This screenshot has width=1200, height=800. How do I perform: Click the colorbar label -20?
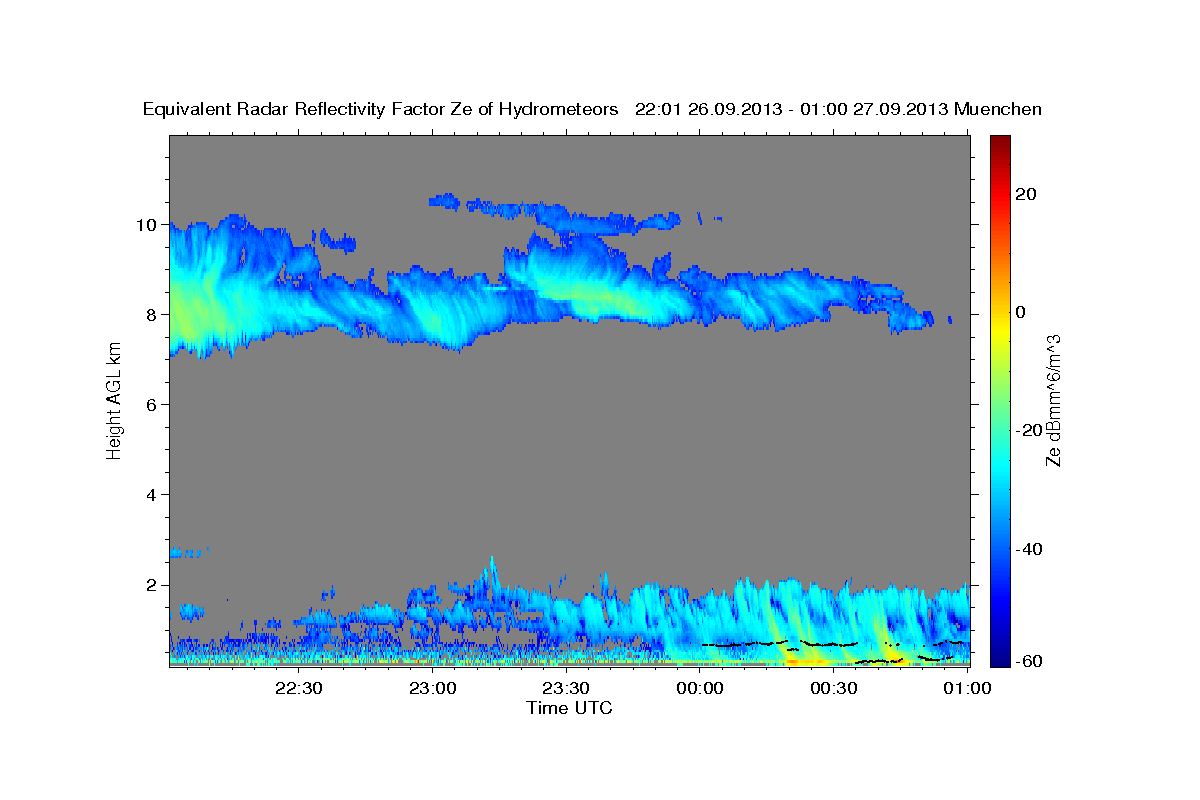point(1030,430)
